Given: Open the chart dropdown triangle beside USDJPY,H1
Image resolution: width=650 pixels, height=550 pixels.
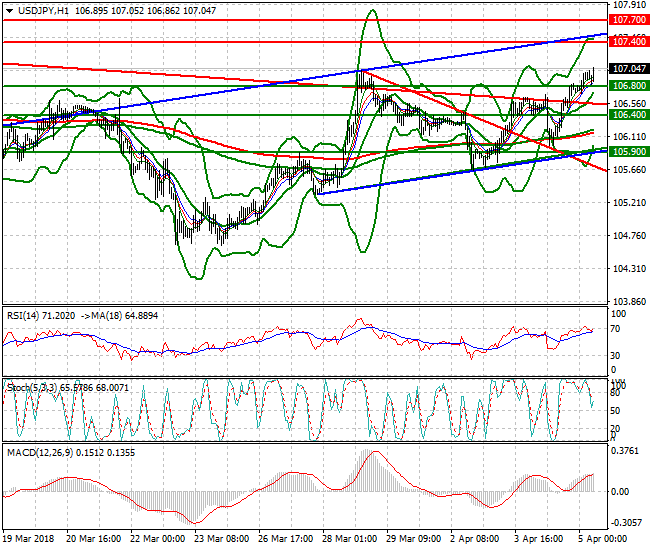Looking at the screenshot, I should tap(10, 11).
